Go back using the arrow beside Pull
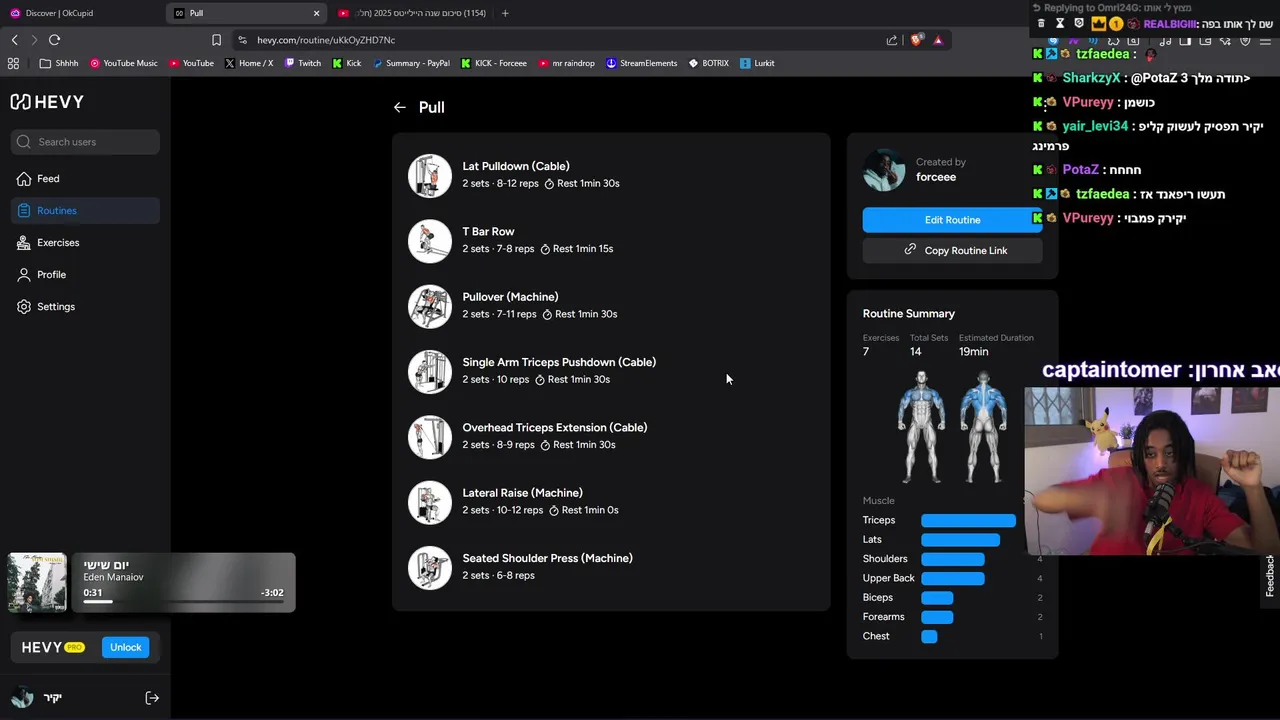The image size is (1280, 720). click(x=400, y=107)
